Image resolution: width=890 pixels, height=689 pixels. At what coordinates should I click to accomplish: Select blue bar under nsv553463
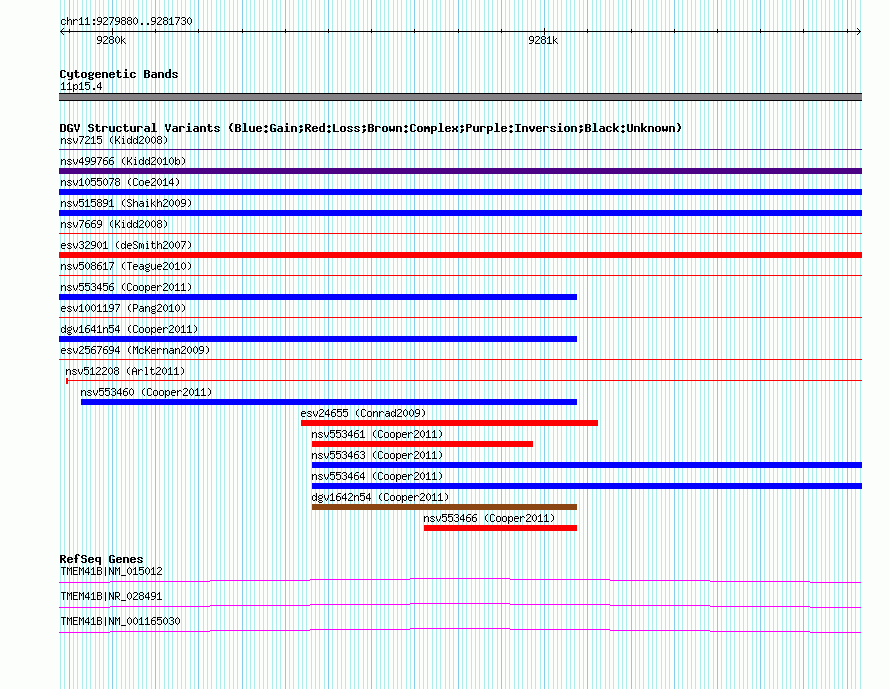(587, 465)
